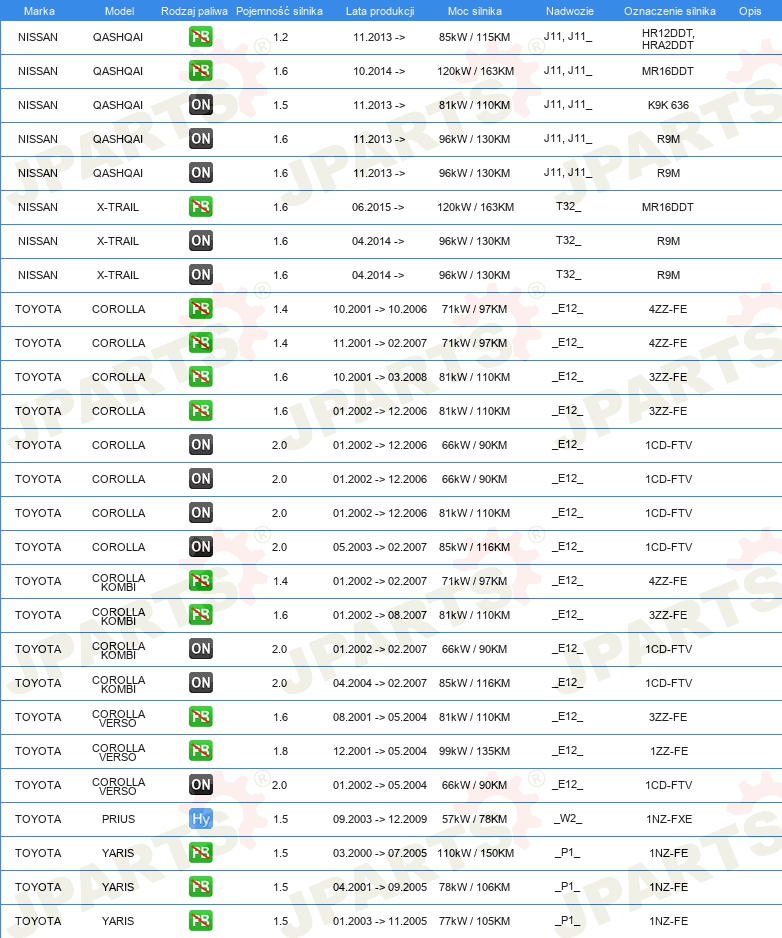Click petrol icon in Corolla Verso 1.8 row

[200, 751]
